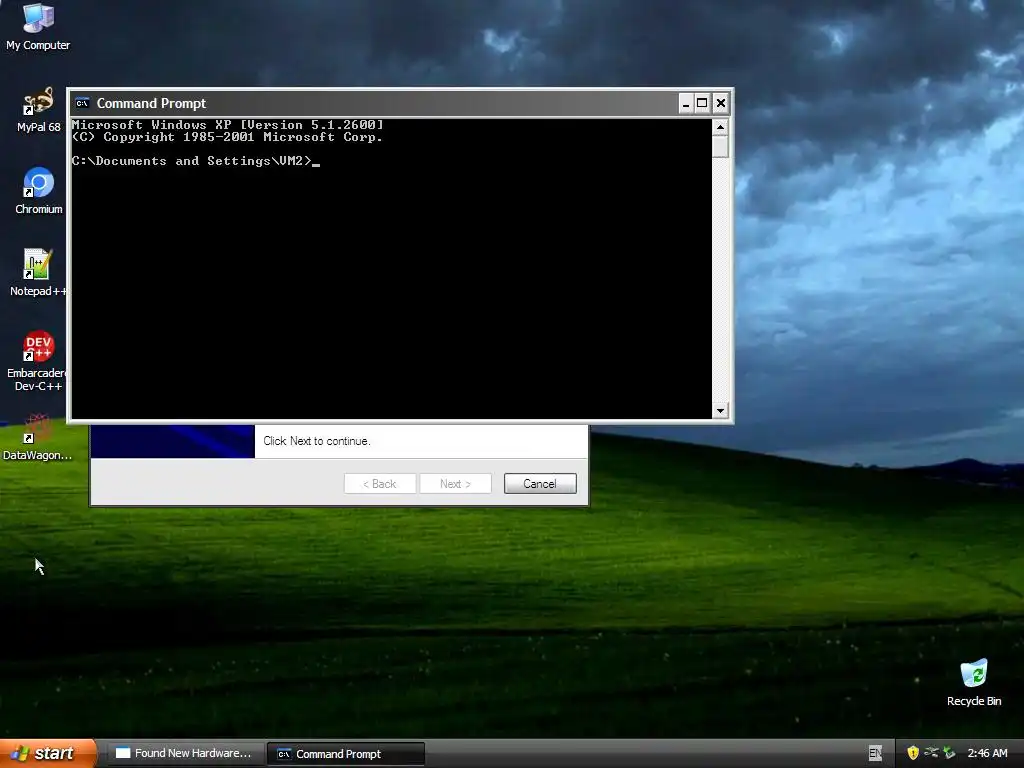Select Command Prompt taskbar button
This screenshot has height=768, width=1024.
346,754
